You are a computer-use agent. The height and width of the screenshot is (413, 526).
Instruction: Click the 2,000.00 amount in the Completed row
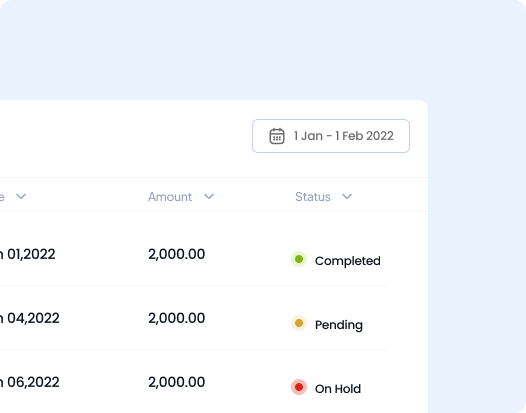click(176, 254)
